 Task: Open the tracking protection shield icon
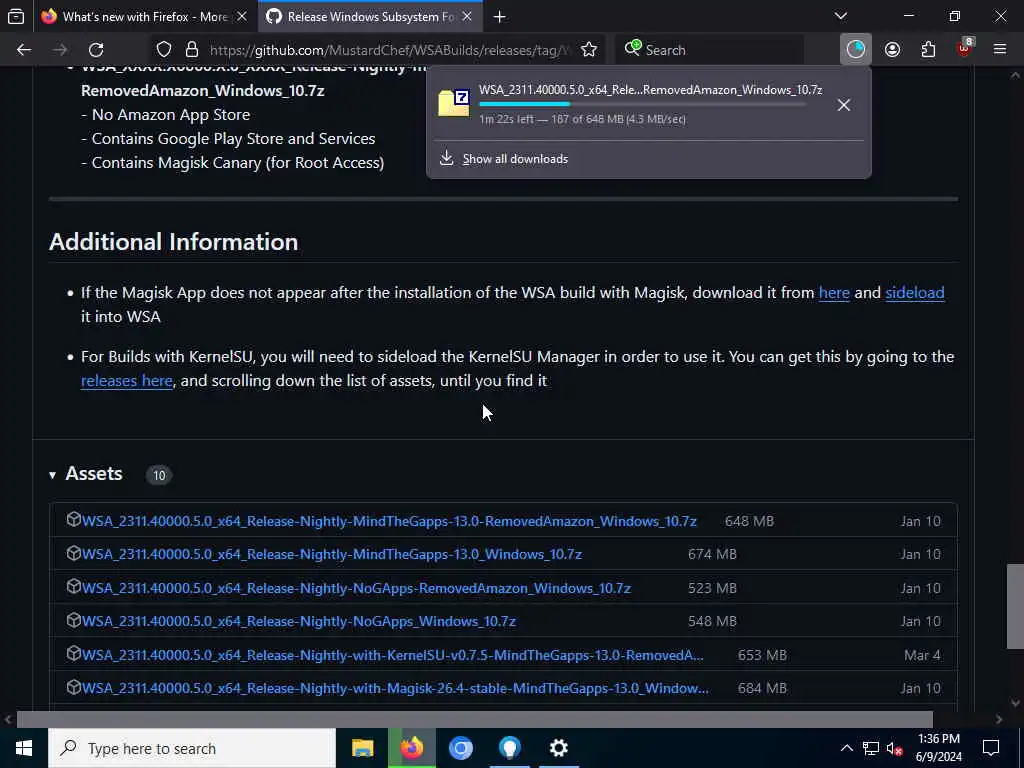click(164, 50)
